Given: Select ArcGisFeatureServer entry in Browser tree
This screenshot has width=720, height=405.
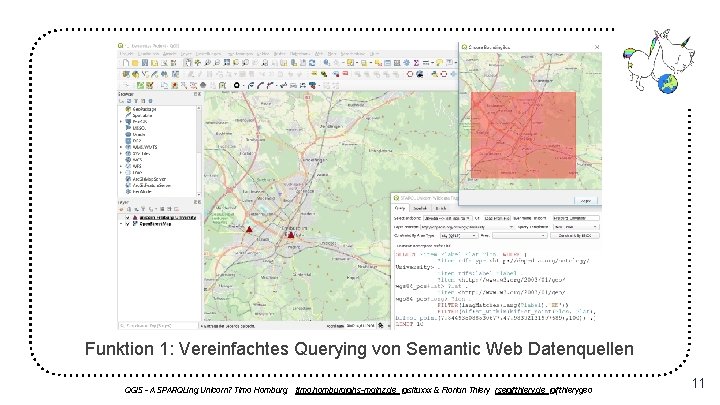Looking at the screenshot, I should click(152, 186).
